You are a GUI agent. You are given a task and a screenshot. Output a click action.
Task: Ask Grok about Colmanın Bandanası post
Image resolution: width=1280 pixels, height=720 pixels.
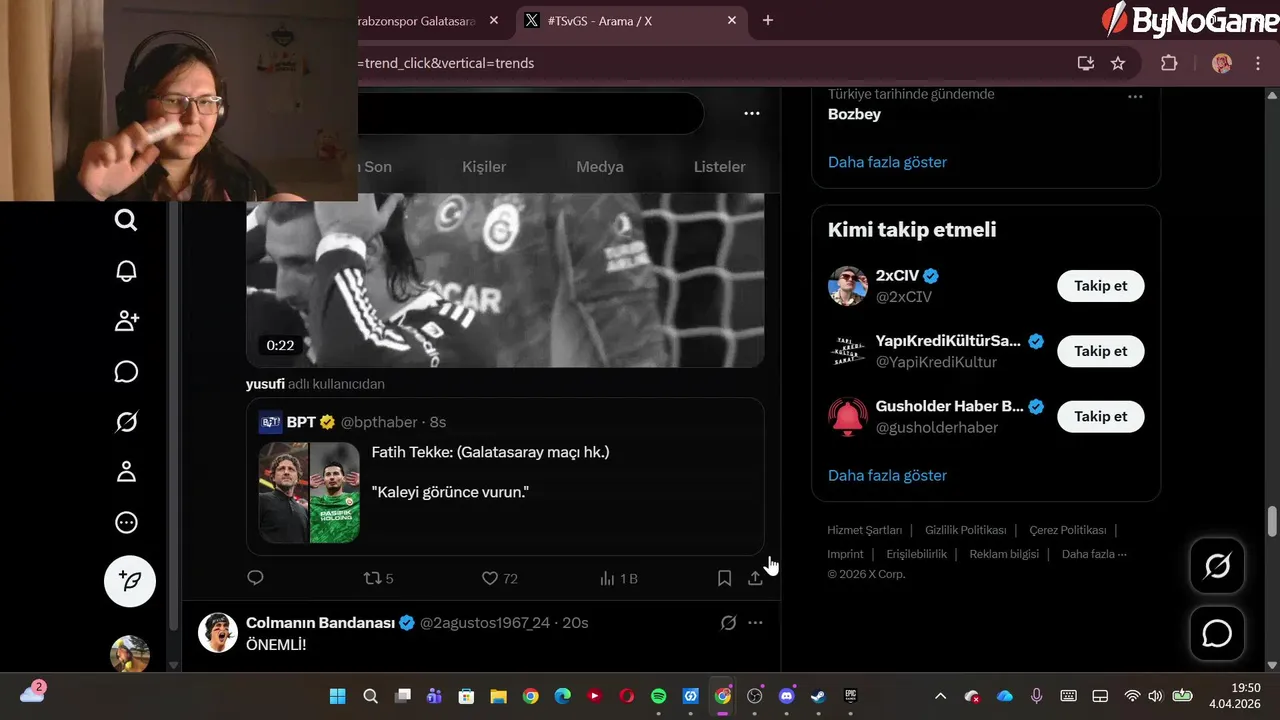click(x=728, y=623)
